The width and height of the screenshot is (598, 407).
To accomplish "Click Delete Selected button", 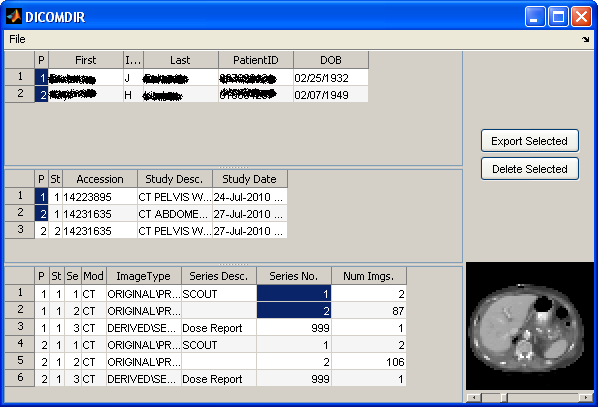I will [x=530, y=169].
